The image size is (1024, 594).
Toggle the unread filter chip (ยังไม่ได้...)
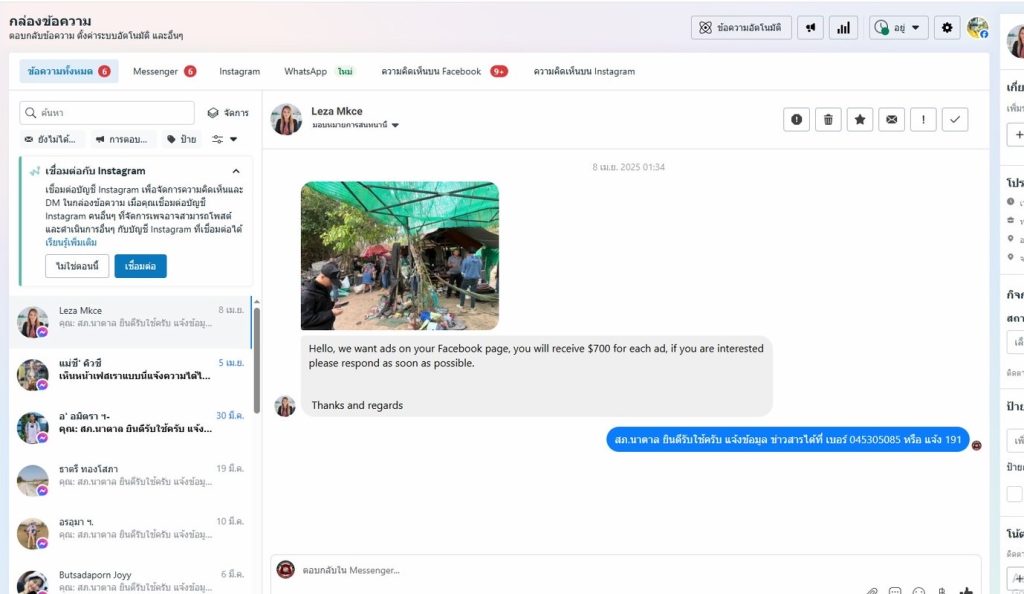coord(50,139)
